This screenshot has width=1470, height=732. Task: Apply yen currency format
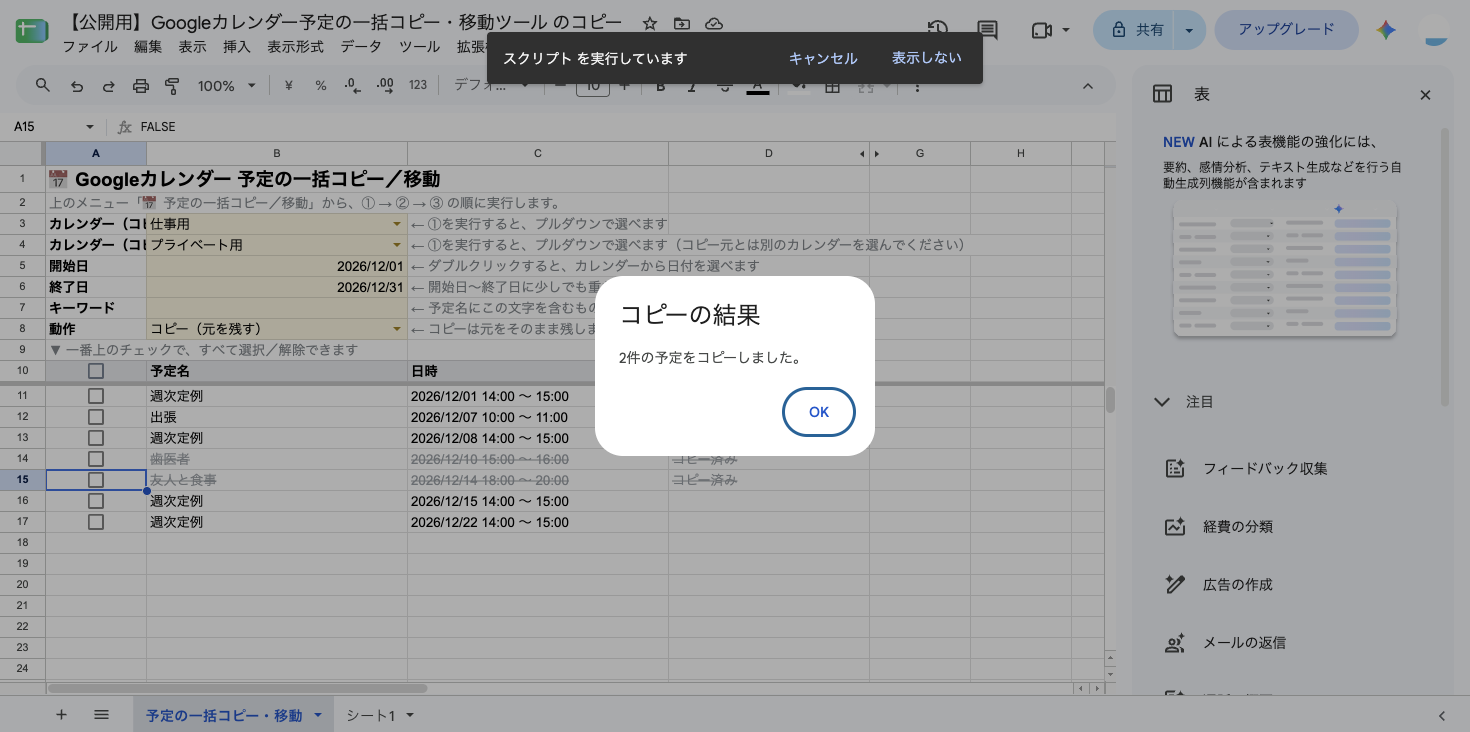pyautogui.click(x=289, y=86)
